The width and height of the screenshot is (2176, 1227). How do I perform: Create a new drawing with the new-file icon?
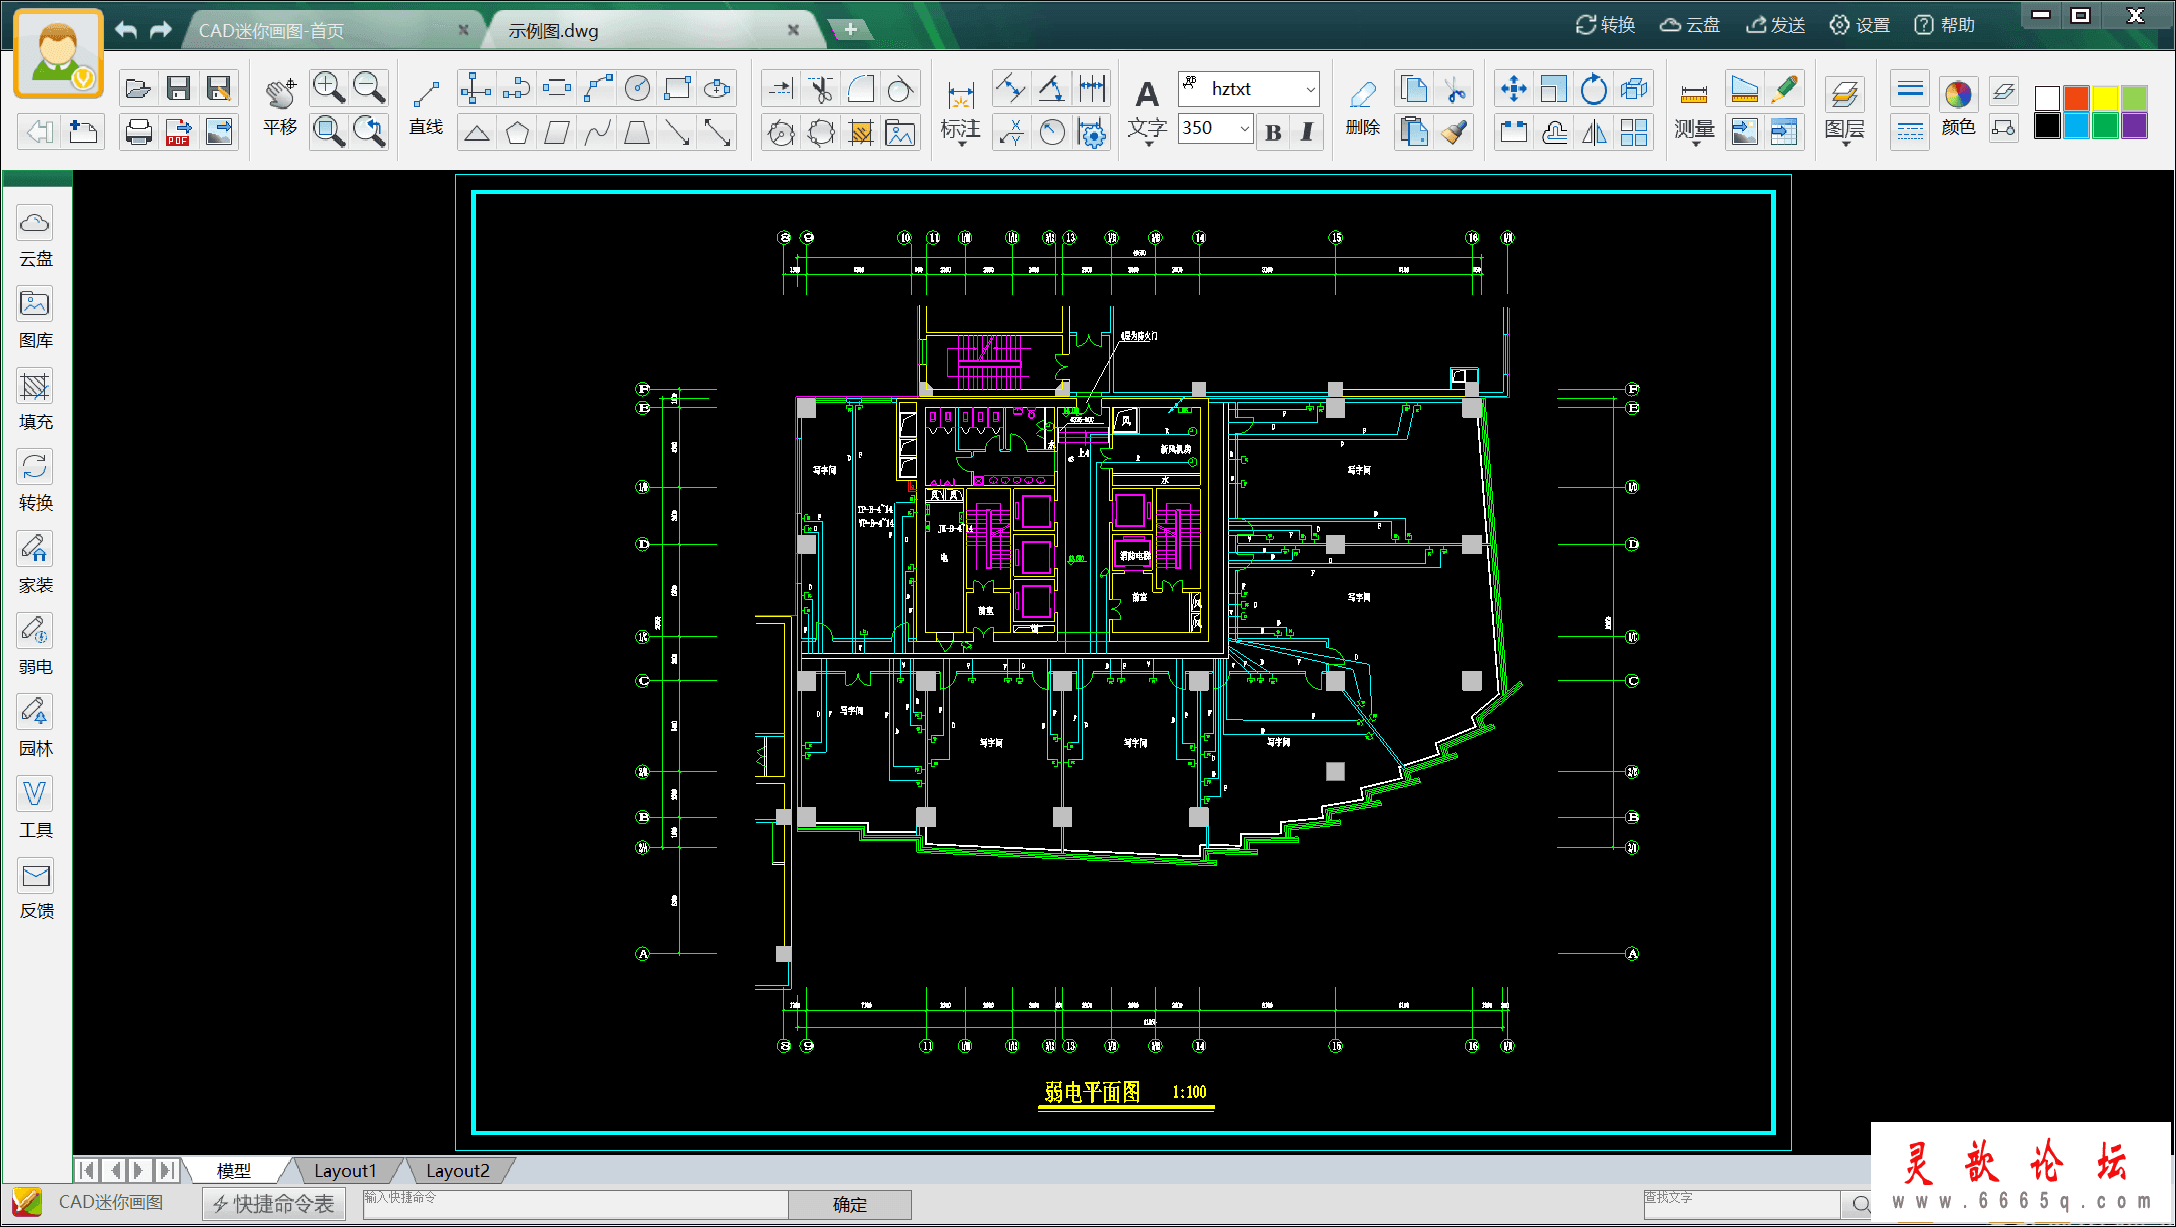83,131
